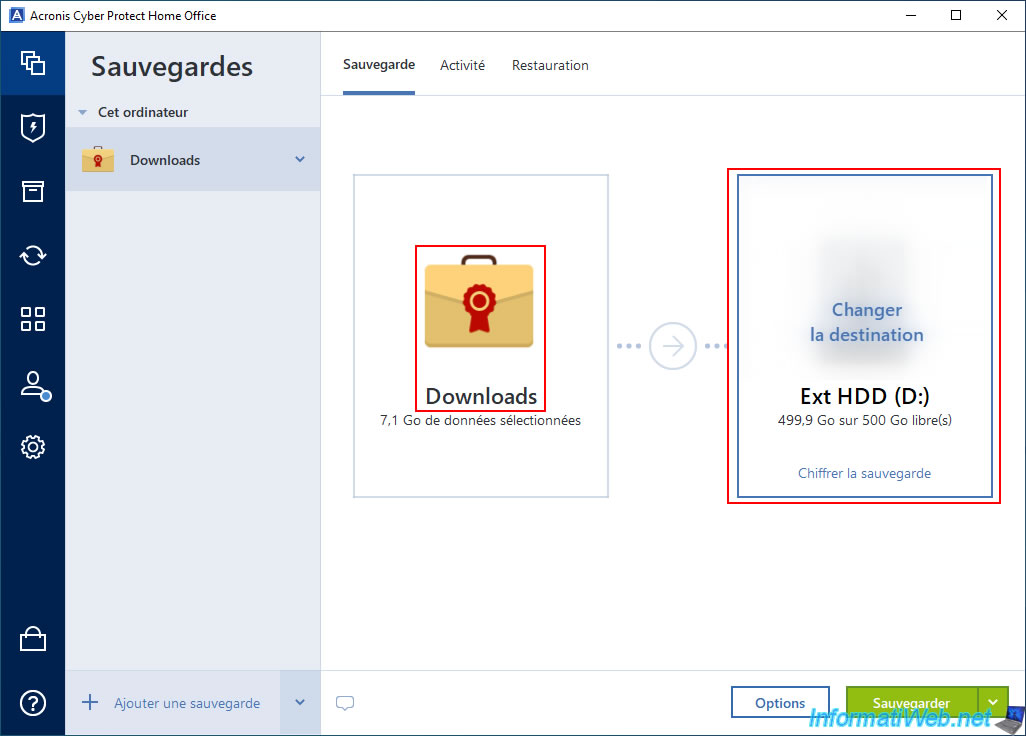The width and height of the screenshot is (1026, 736).
Task: Close the Acronis window
Action: [1002, 15]
